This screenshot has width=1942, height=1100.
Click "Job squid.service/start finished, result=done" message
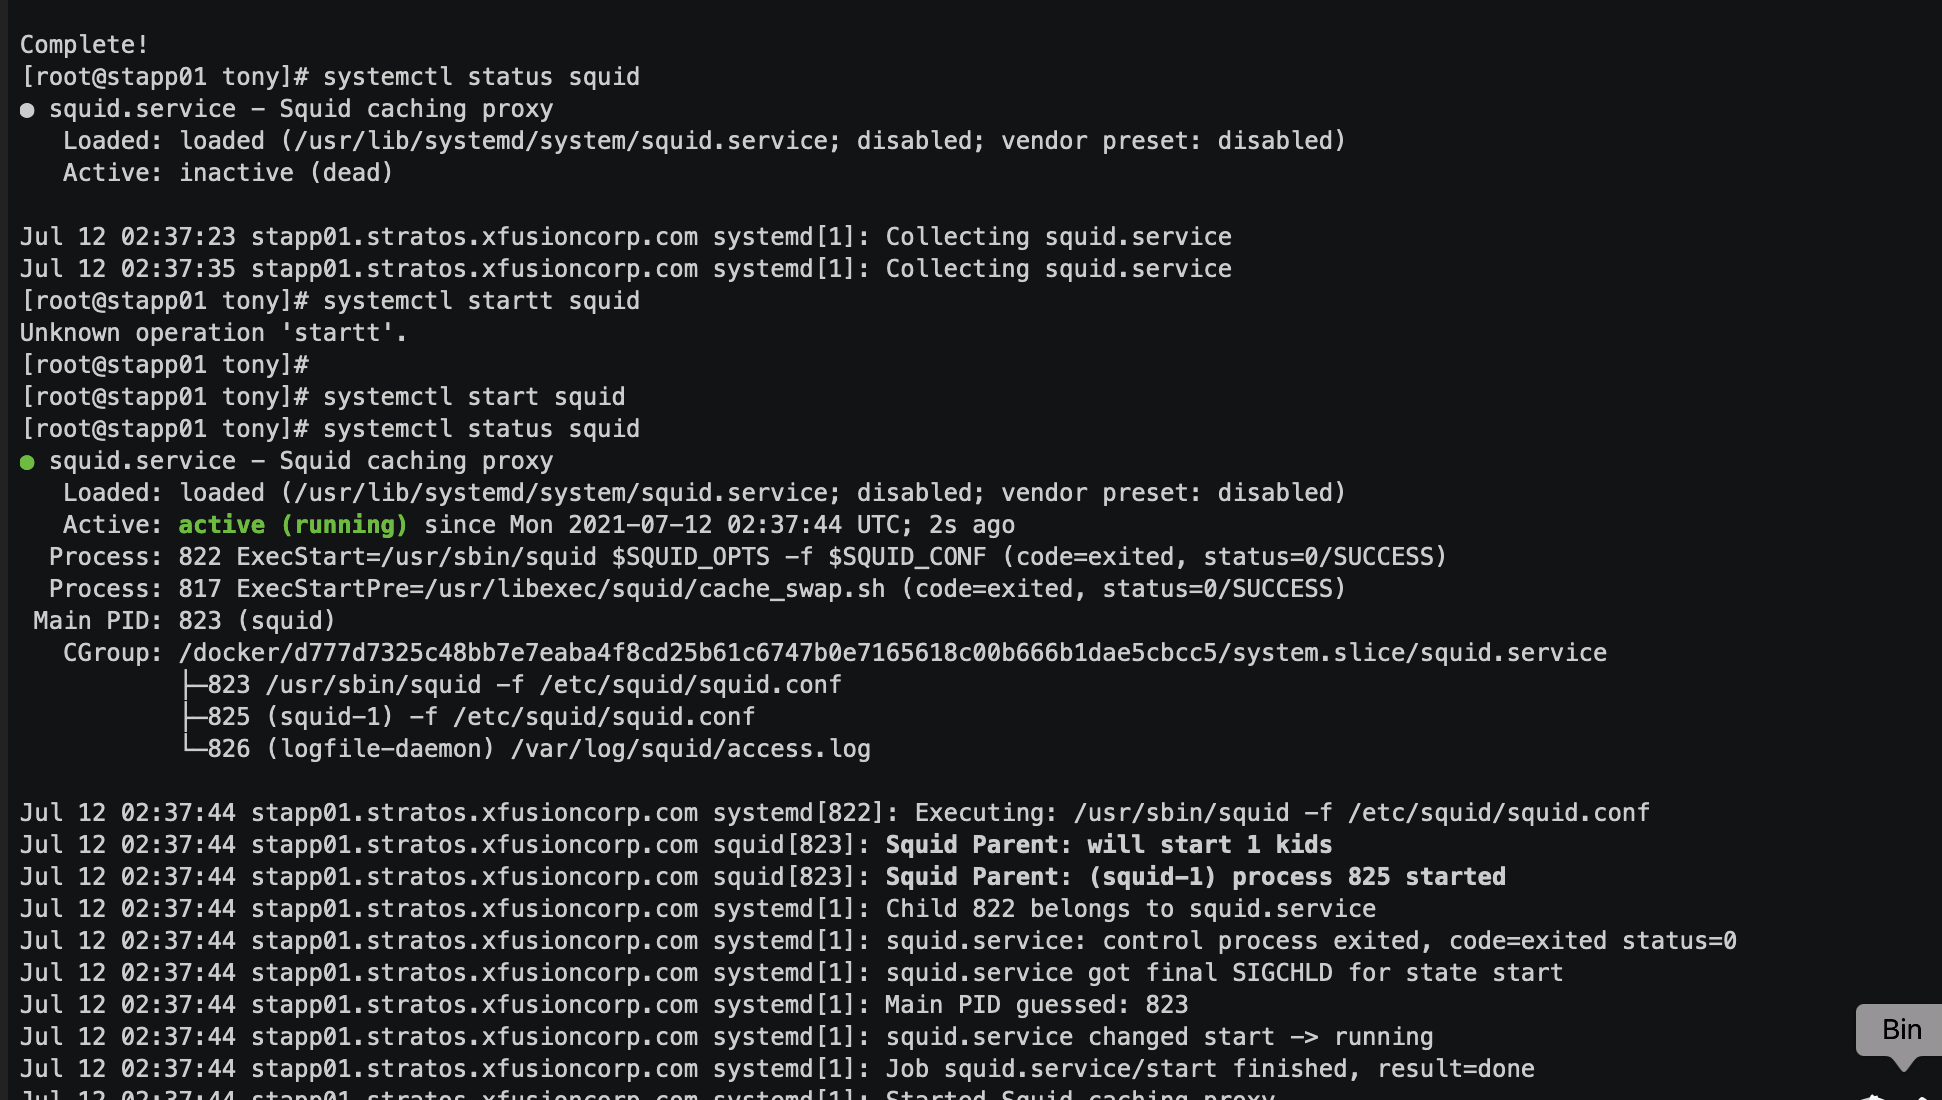[x=1209, y=1069]
